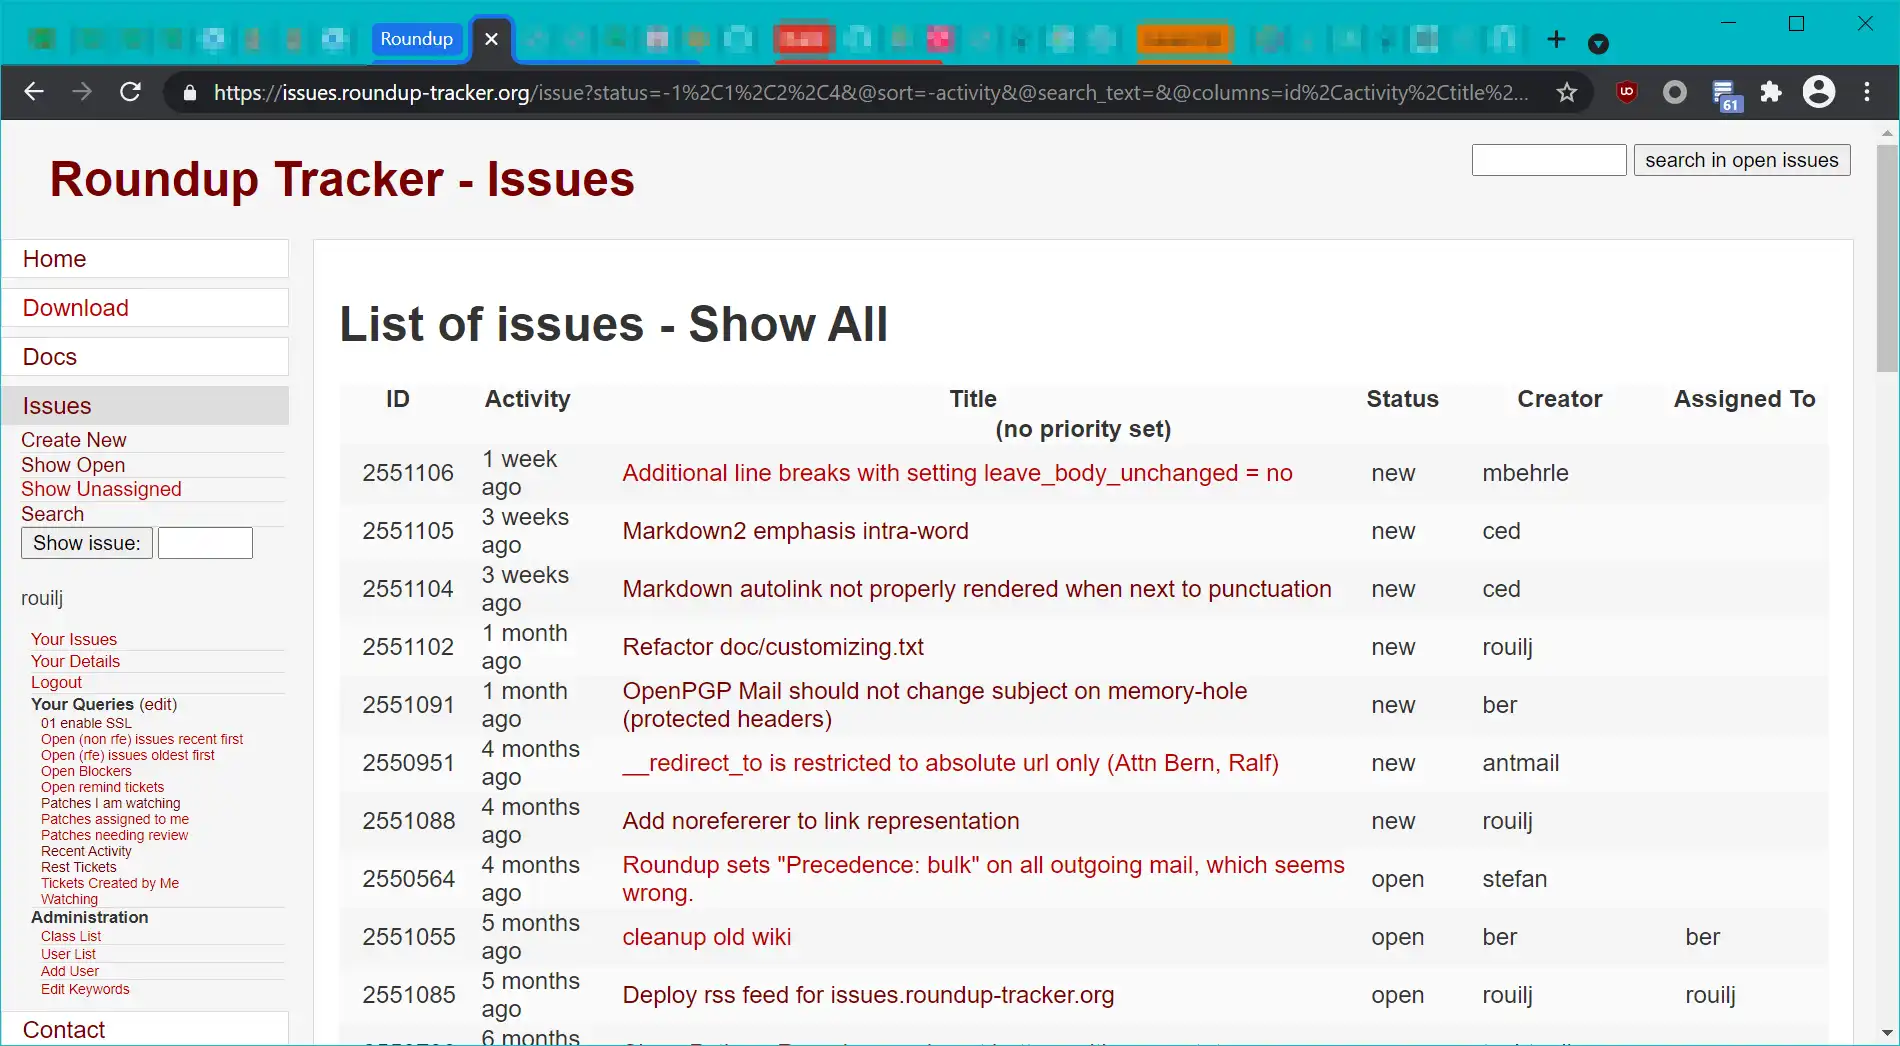Screen dimensions: 1900x1046
Task: Open the 'Patches assigned to me' query
Action: click(115, 819)
